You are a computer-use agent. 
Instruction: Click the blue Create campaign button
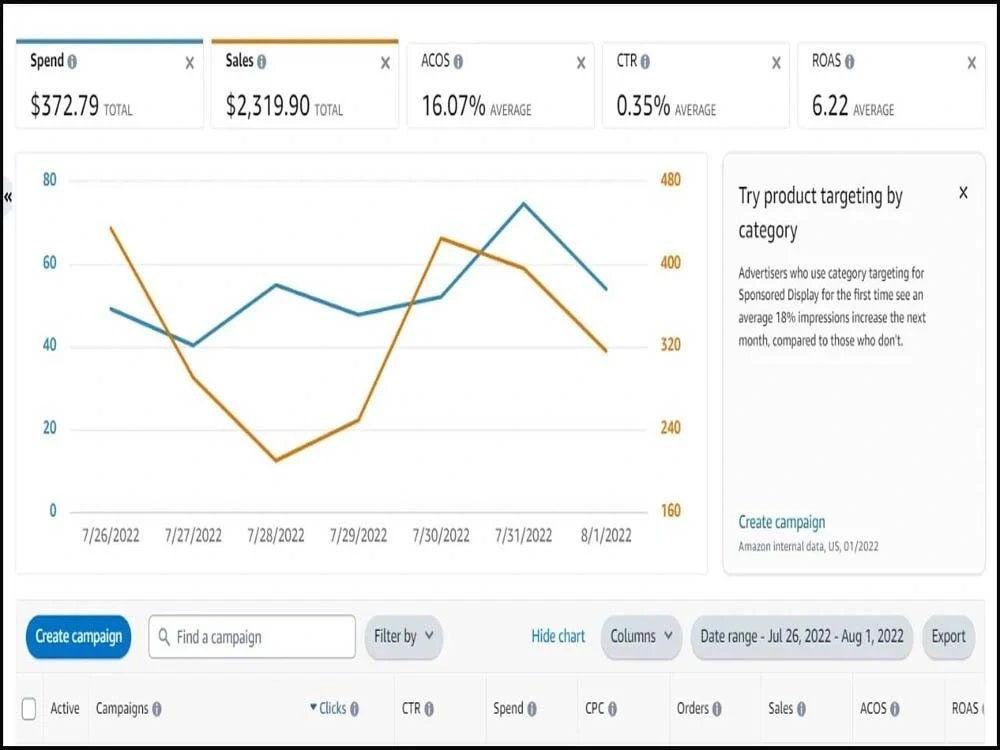pos(78,636)
